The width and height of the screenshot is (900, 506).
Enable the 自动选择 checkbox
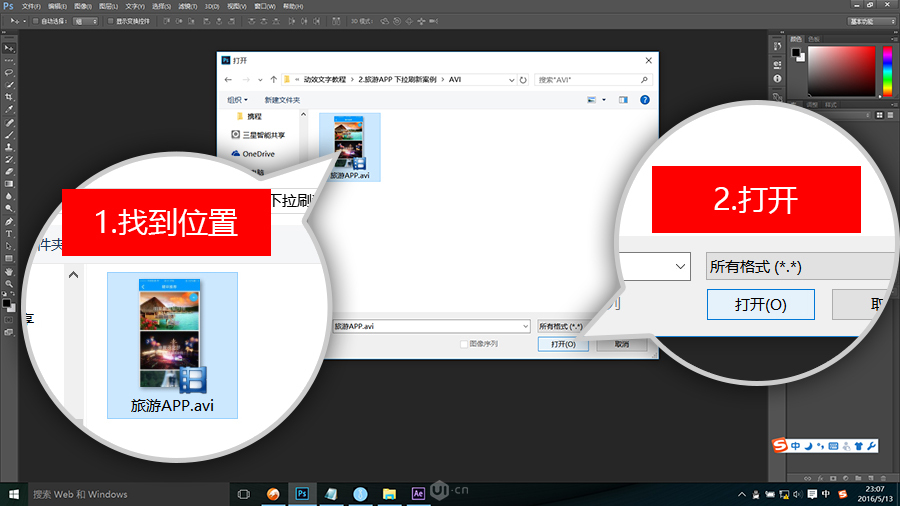[x=37, y=20]
